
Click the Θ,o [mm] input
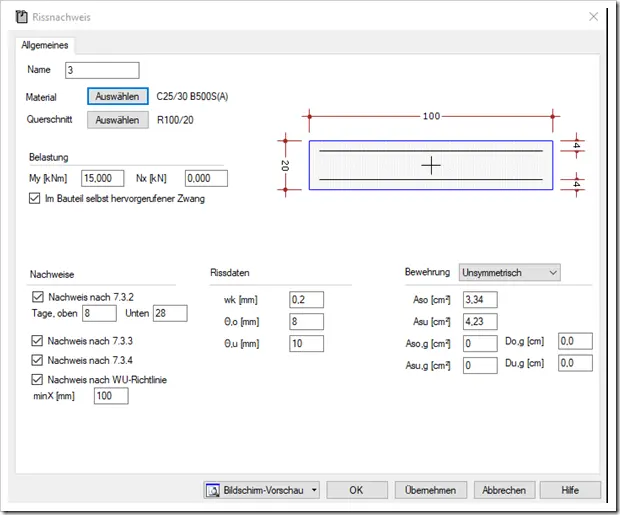click(306, 322)
